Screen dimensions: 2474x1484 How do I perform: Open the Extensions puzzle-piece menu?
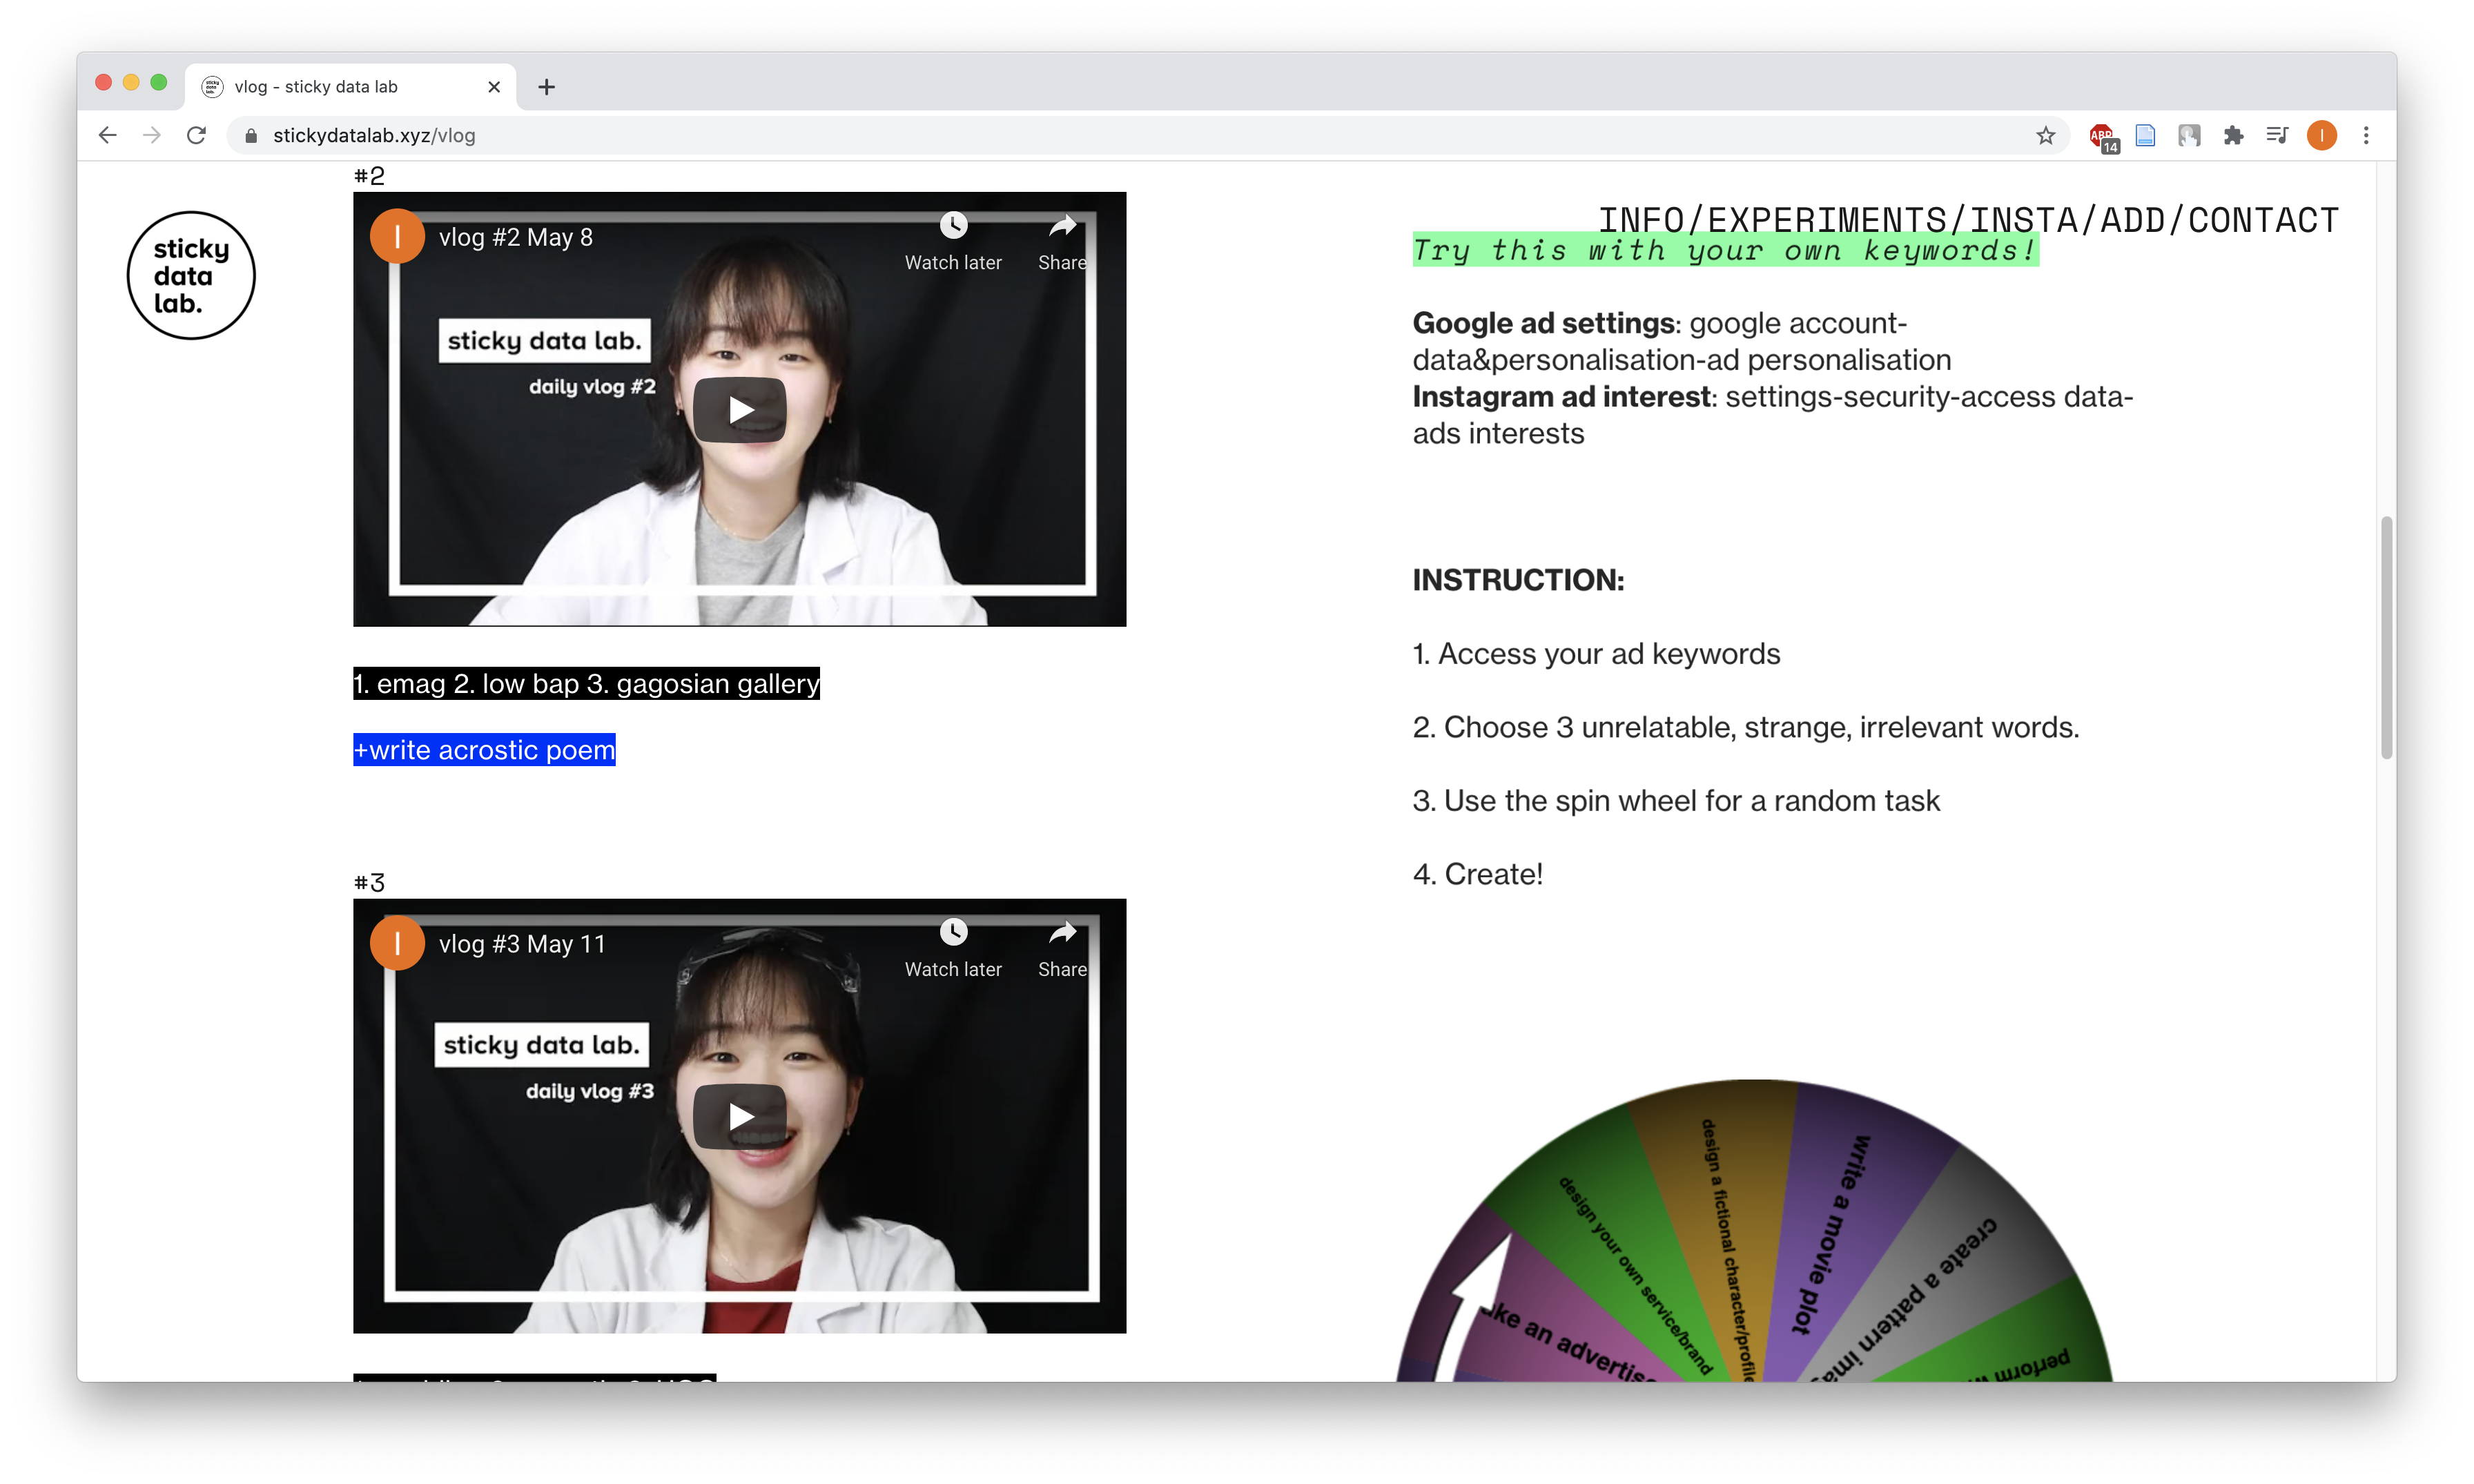click(x=2233, y=136)
